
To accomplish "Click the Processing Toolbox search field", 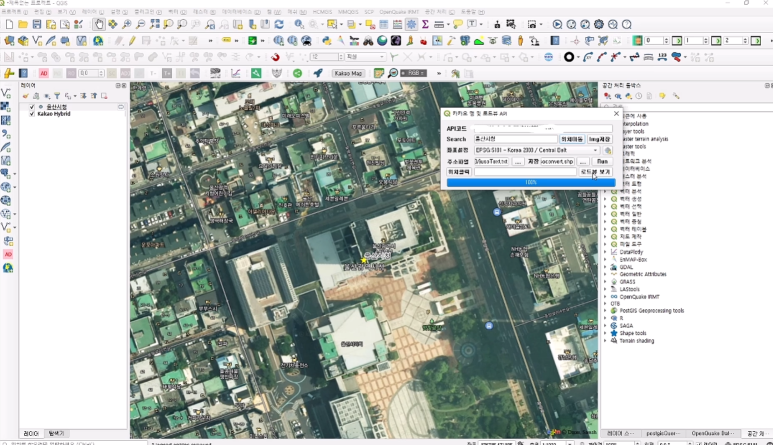I will pos(685,106).
